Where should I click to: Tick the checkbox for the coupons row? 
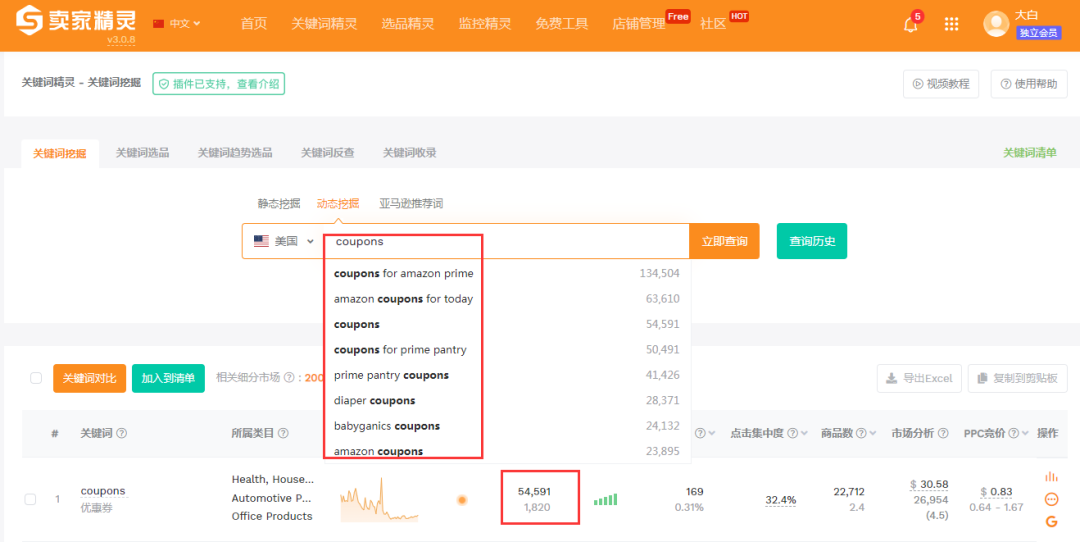[30, 499]
